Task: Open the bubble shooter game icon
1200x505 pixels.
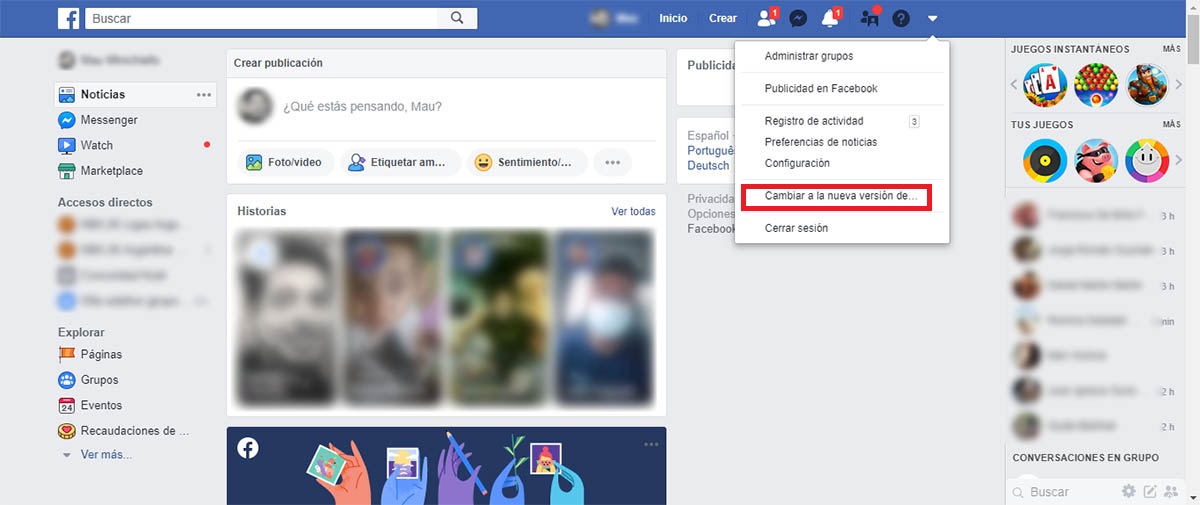Action: click(1095, 85)
